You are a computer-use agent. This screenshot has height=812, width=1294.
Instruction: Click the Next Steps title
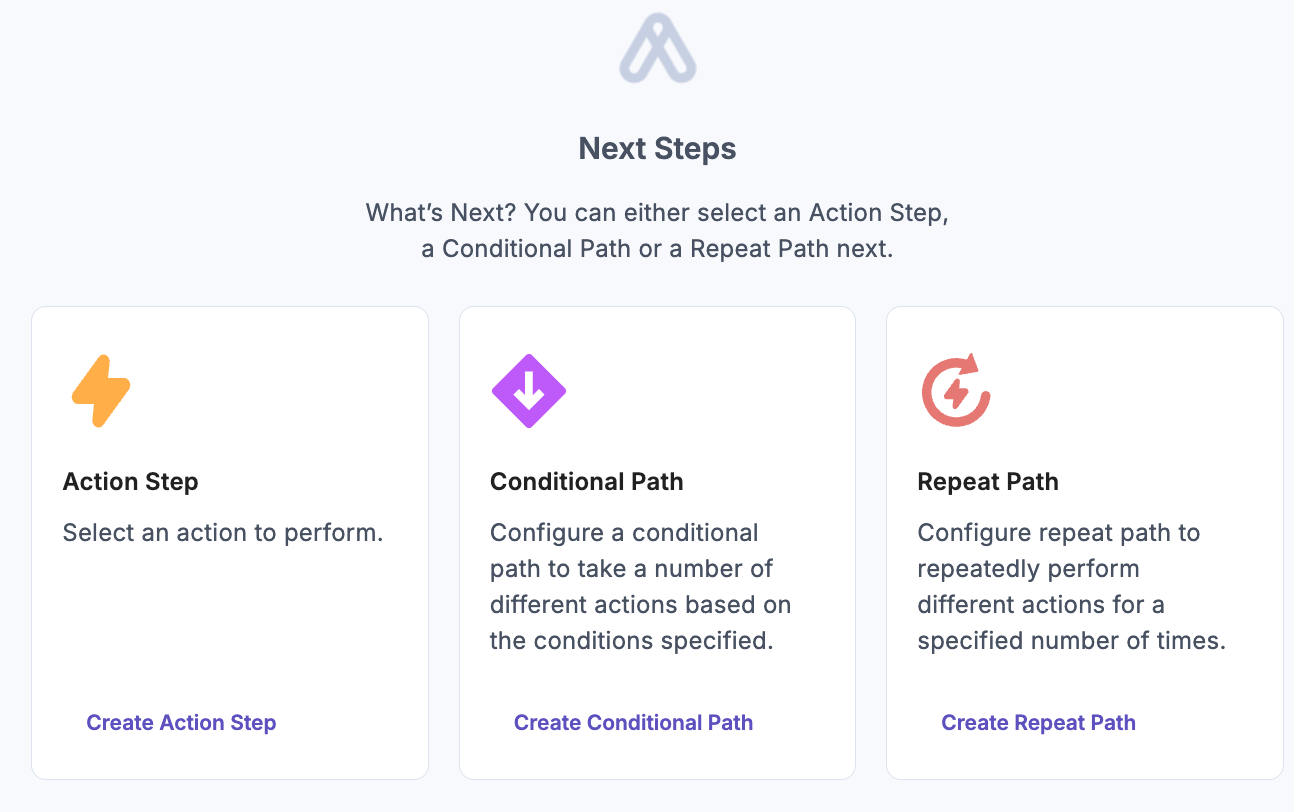(x=657, y=148)
